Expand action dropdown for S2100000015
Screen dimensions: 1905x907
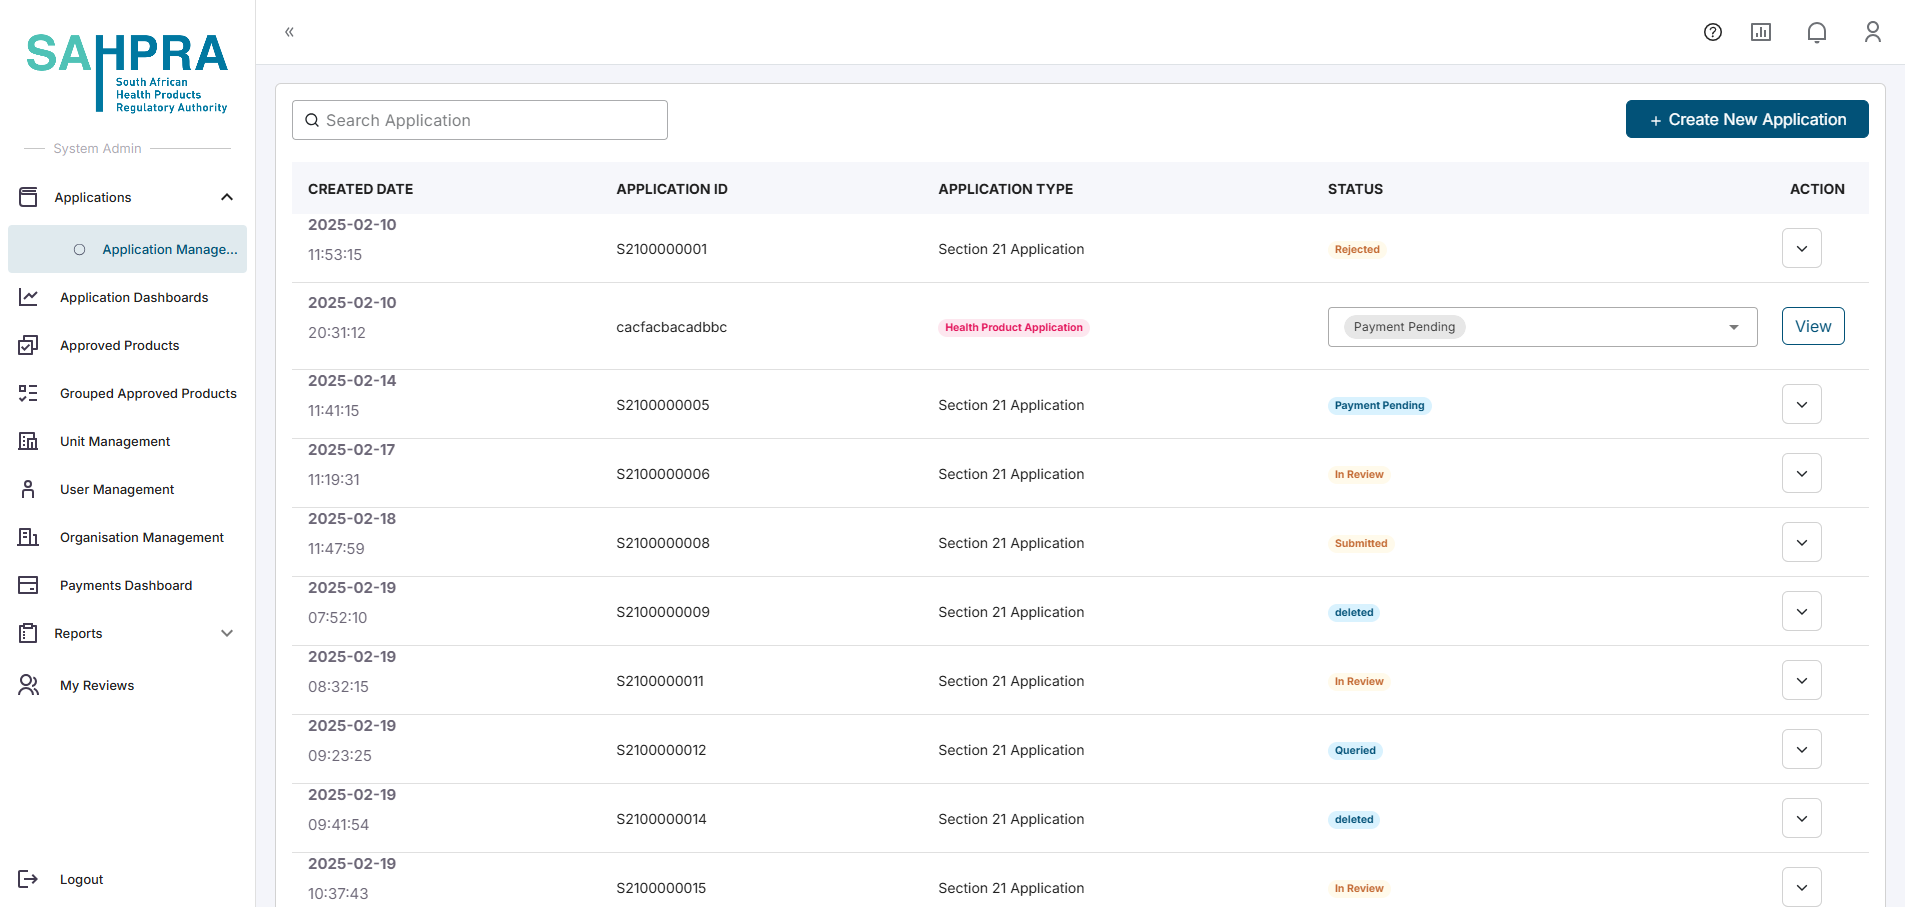point(1801,887)
